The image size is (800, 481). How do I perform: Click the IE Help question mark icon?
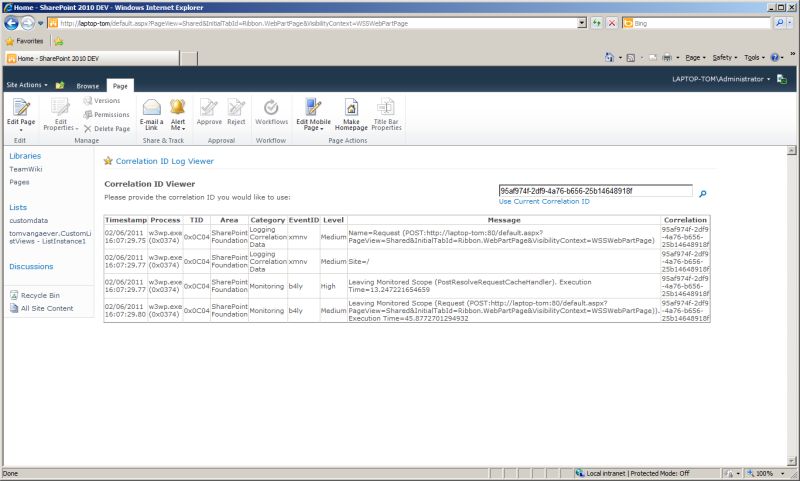click(x=774, y=58)
